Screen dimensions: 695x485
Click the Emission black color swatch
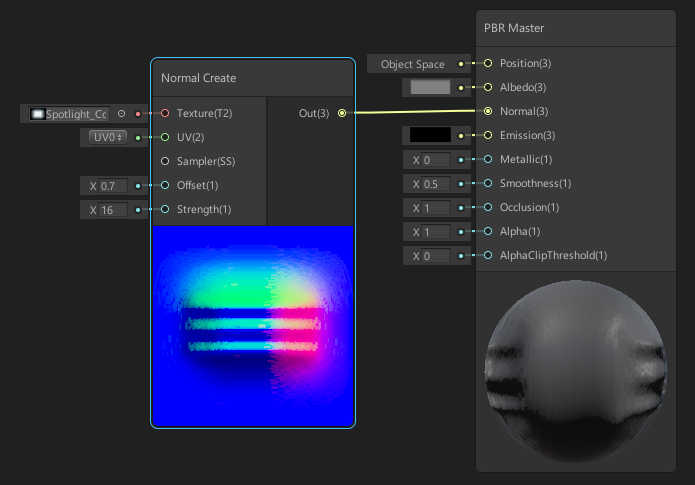point(430,135)
